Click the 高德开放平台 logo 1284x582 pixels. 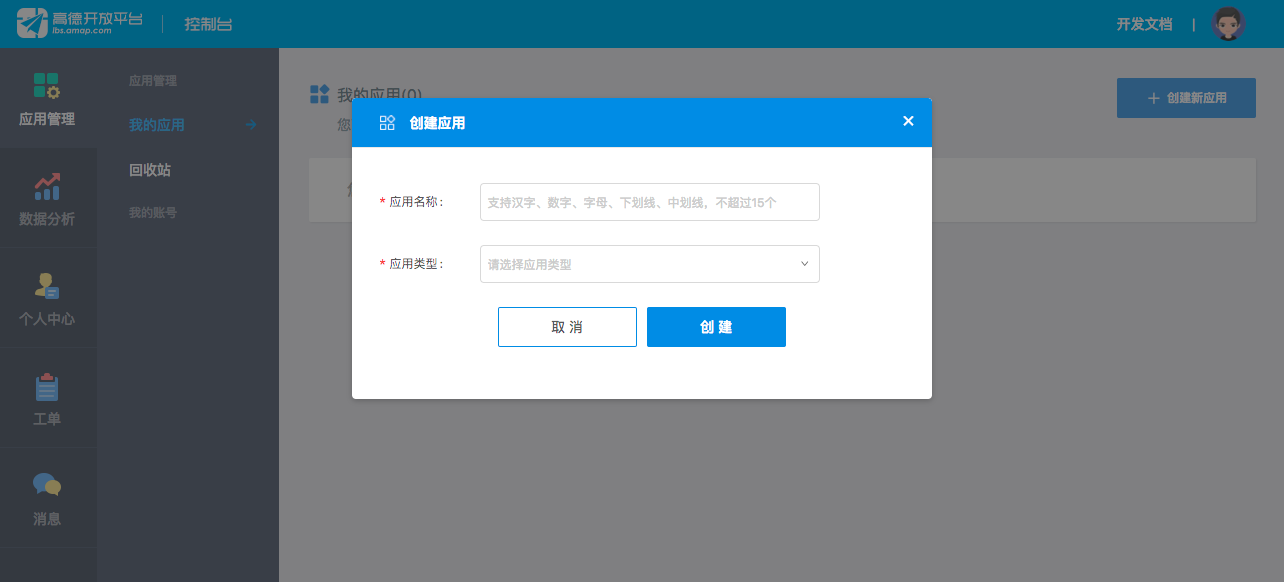click(x=79, y=23)
